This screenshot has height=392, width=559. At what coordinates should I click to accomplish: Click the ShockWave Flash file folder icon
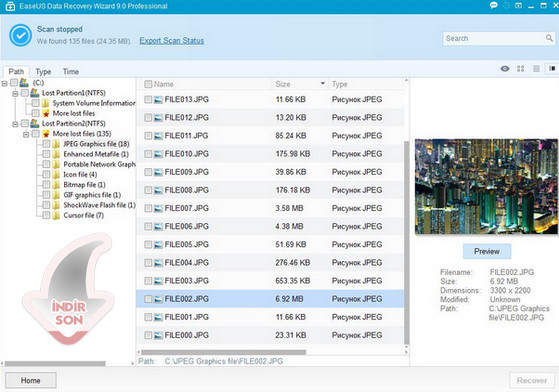tap(56, 205)
